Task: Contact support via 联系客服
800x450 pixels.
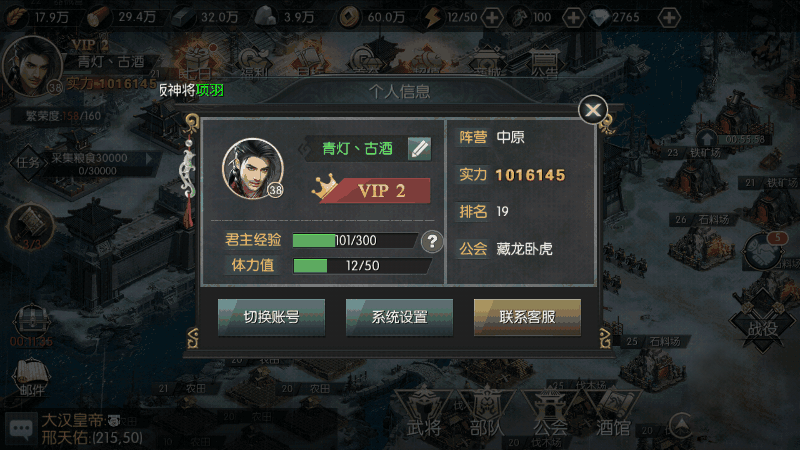Action: (x=527, y=317)
